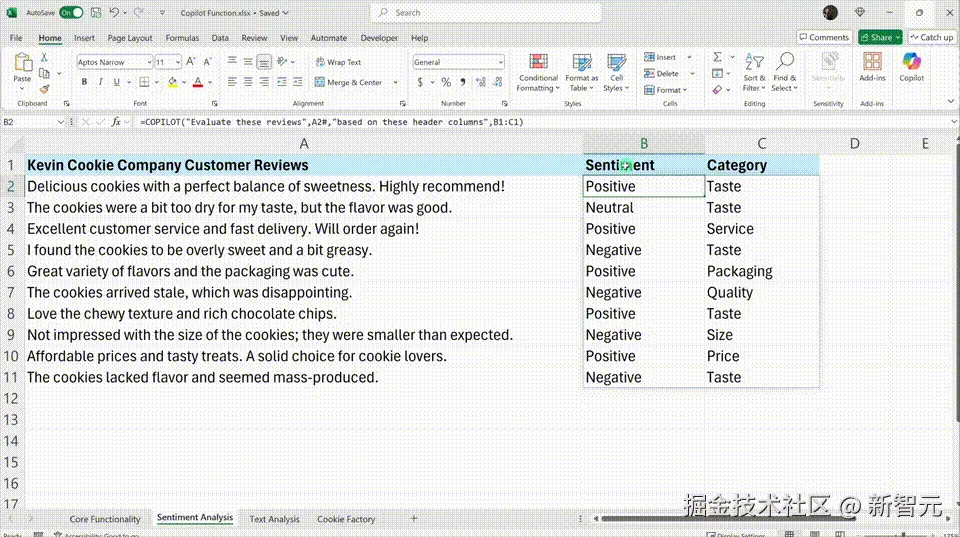Open Conditional Formatting menu
Viewport: 960px width, 537px height.
point(538,73)
